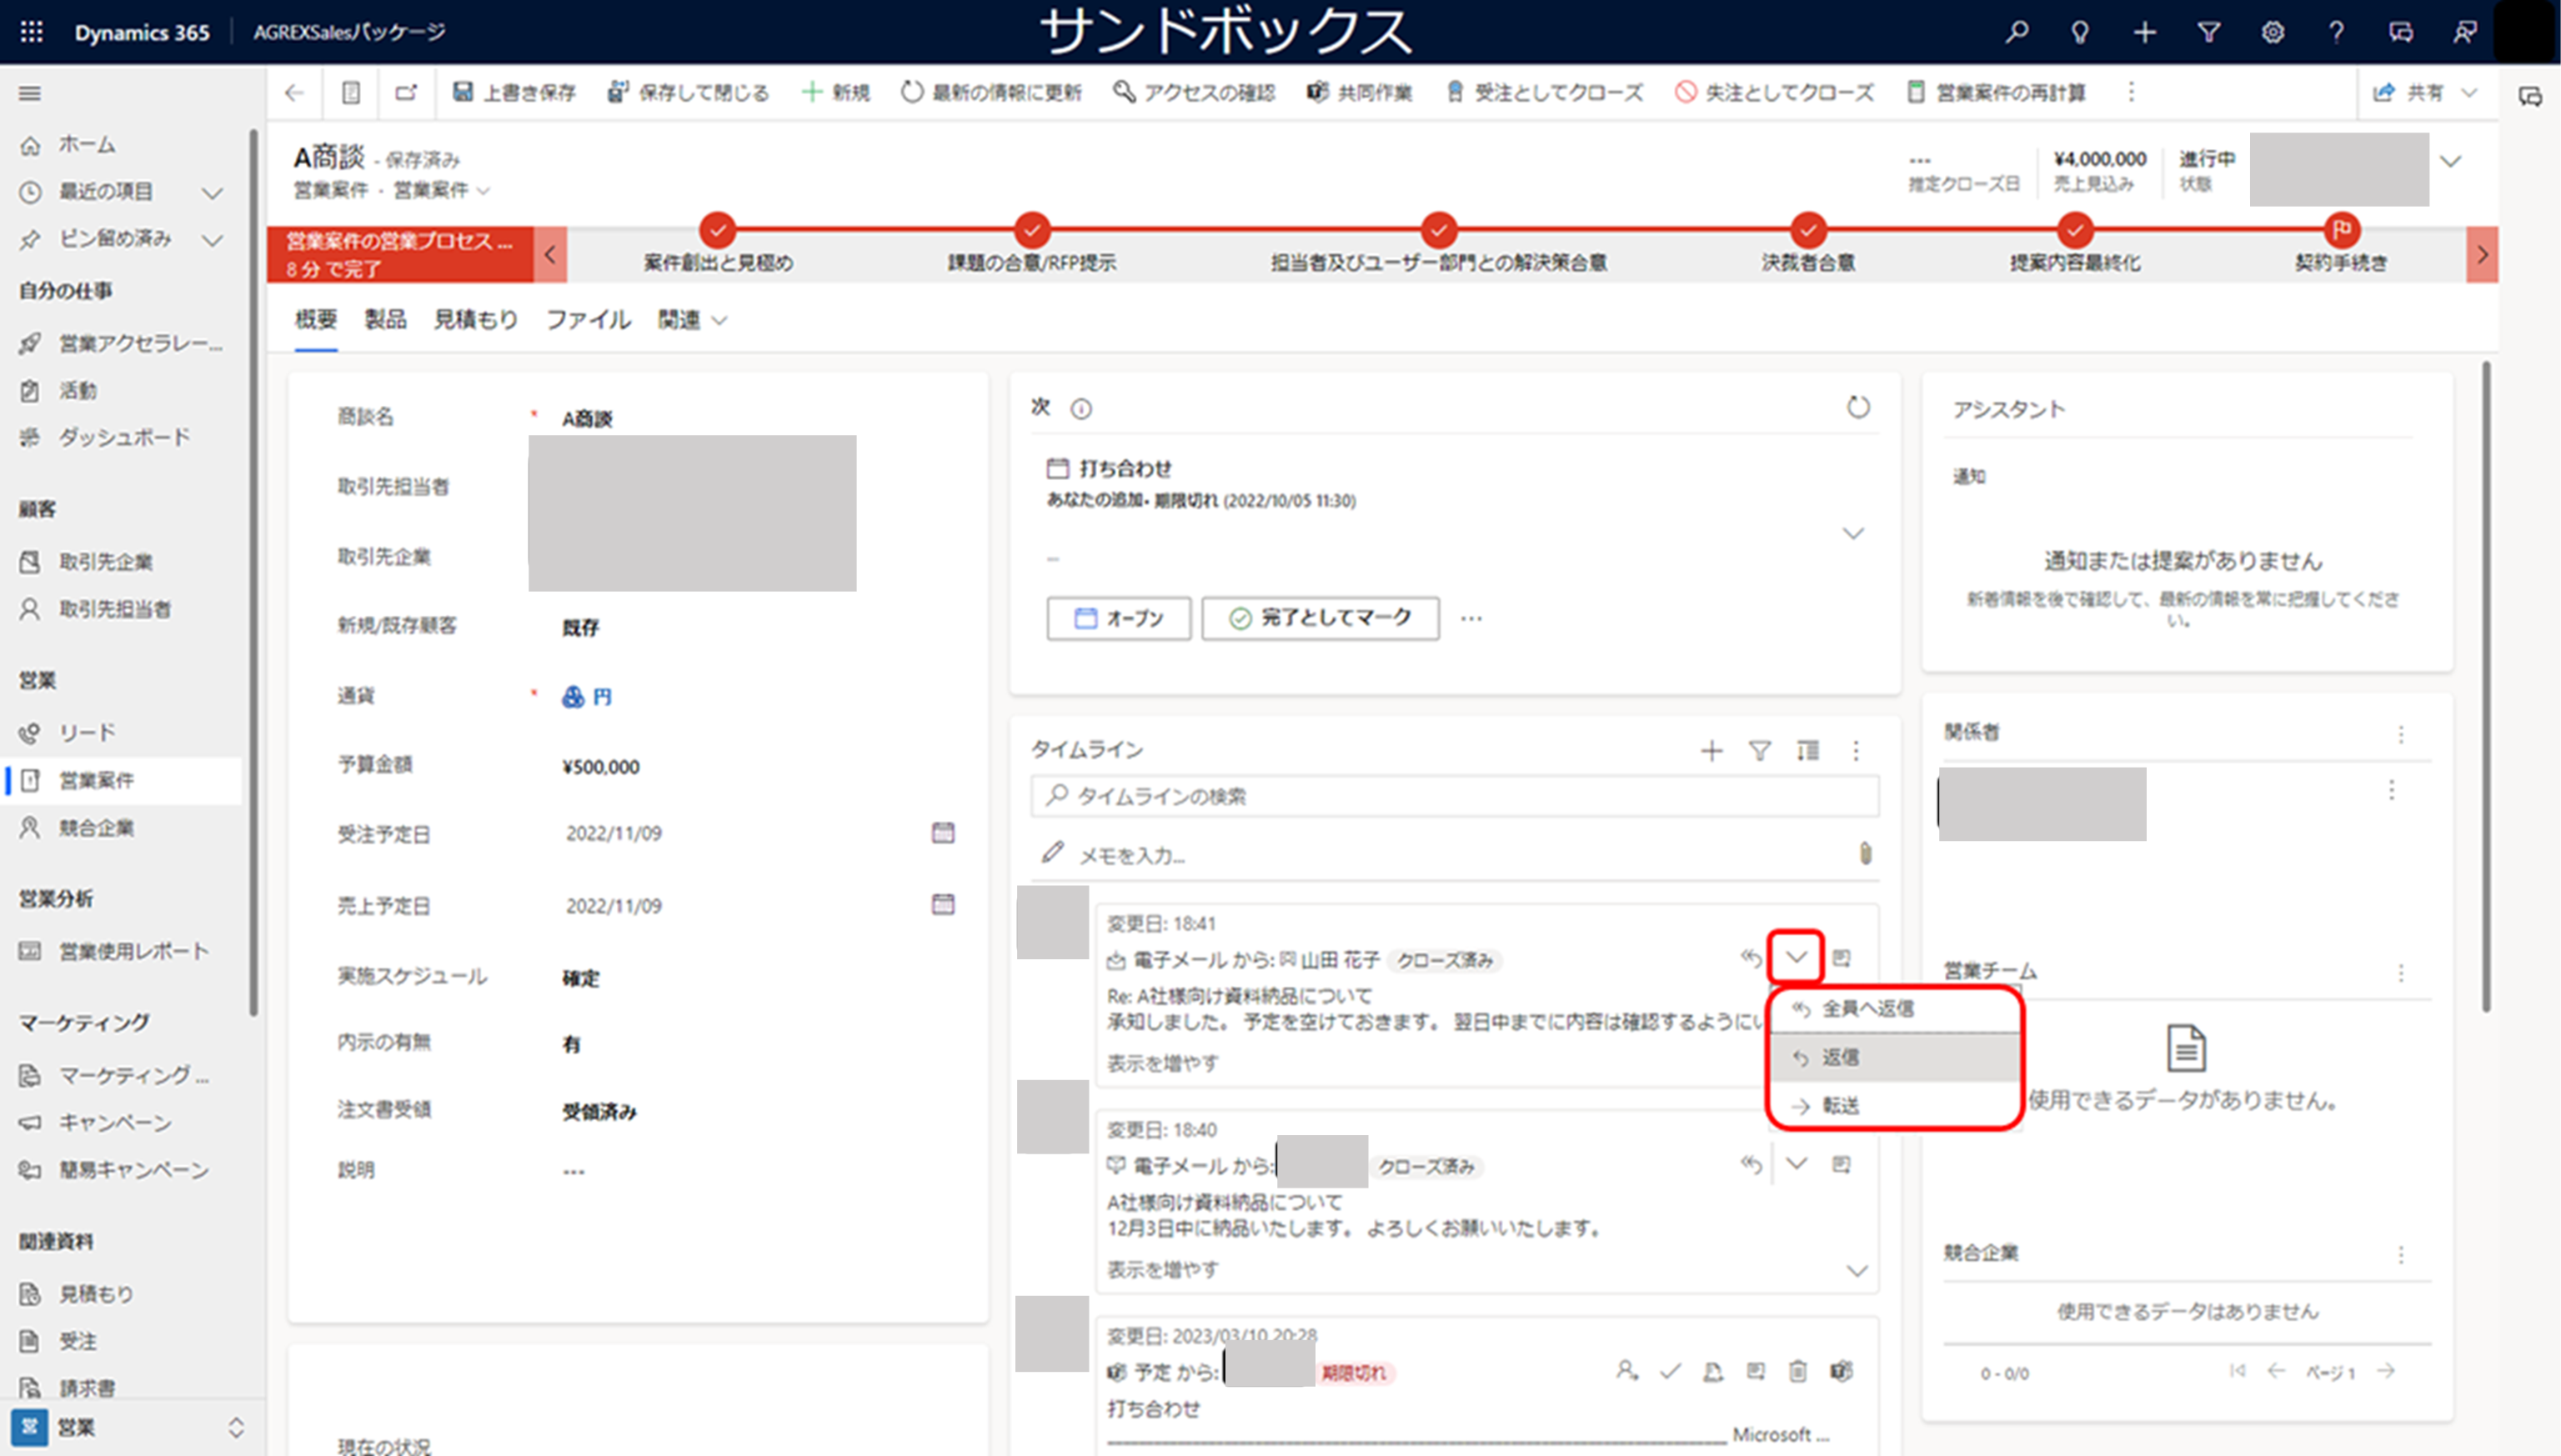This screenshot has height=1456, width=2561.
Task: Expand the 打ち合わせ activity details chevron
Action: (x=1853, y=533)
